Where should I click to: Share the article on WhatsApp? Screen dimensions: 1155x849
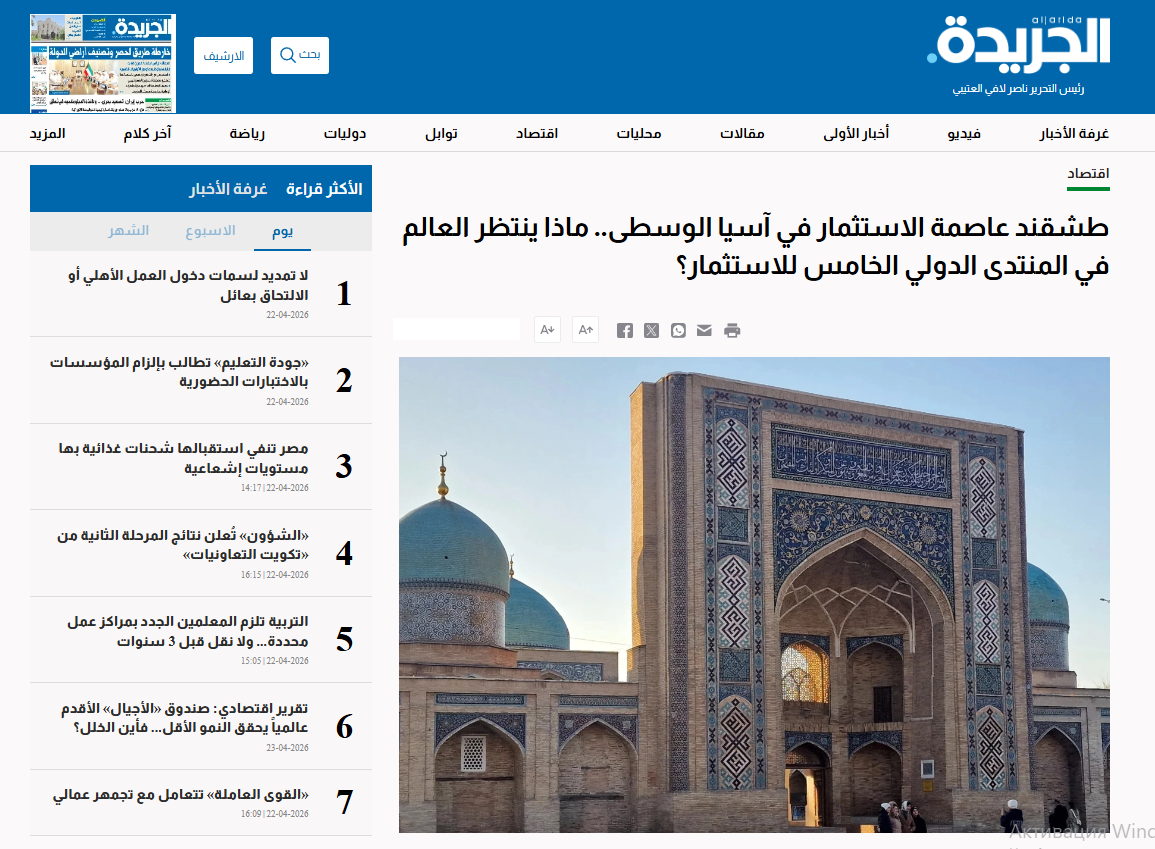pyautogui.click(x=678, y=331)
